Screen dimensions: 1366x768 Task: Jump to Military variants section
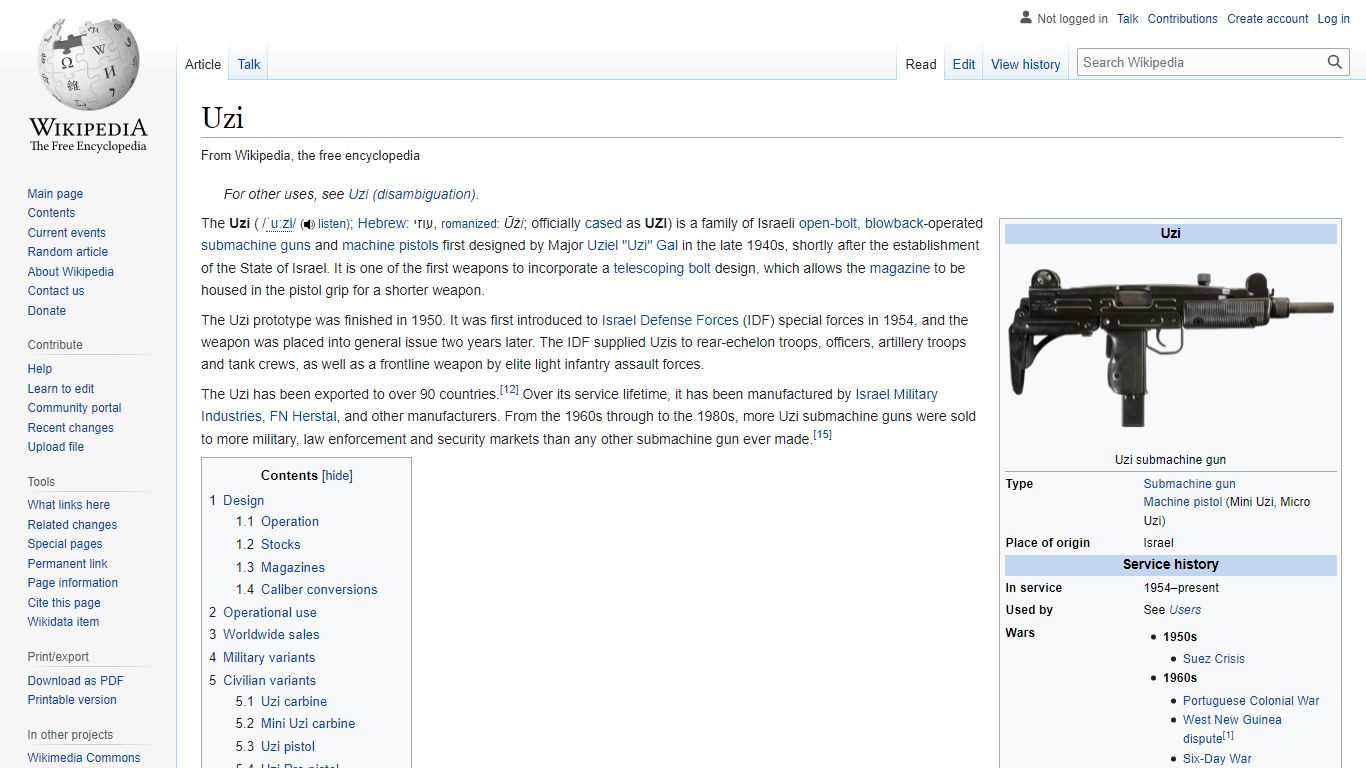click(269, 658)
